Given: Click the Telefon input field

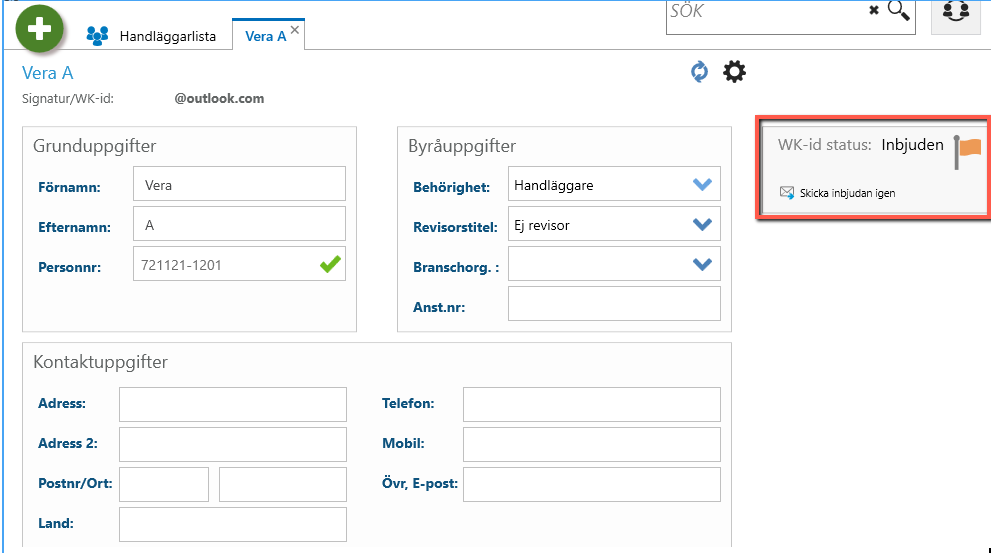Looking at the screenshot, I should tap(592, 404).
